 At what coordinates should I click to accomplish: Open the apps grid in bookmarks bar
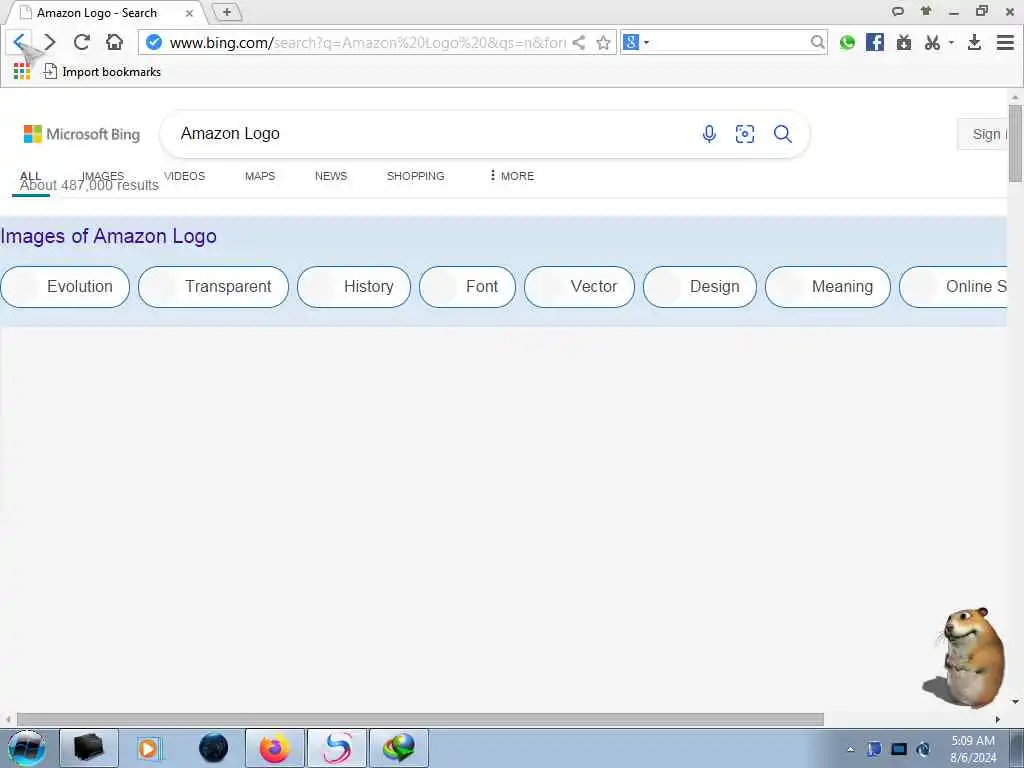tap(22, 72)
